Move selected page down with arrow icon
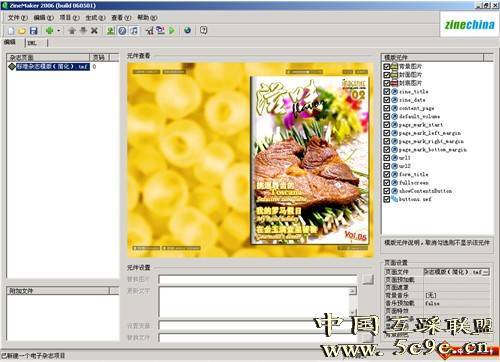 (x=83, y=31)
